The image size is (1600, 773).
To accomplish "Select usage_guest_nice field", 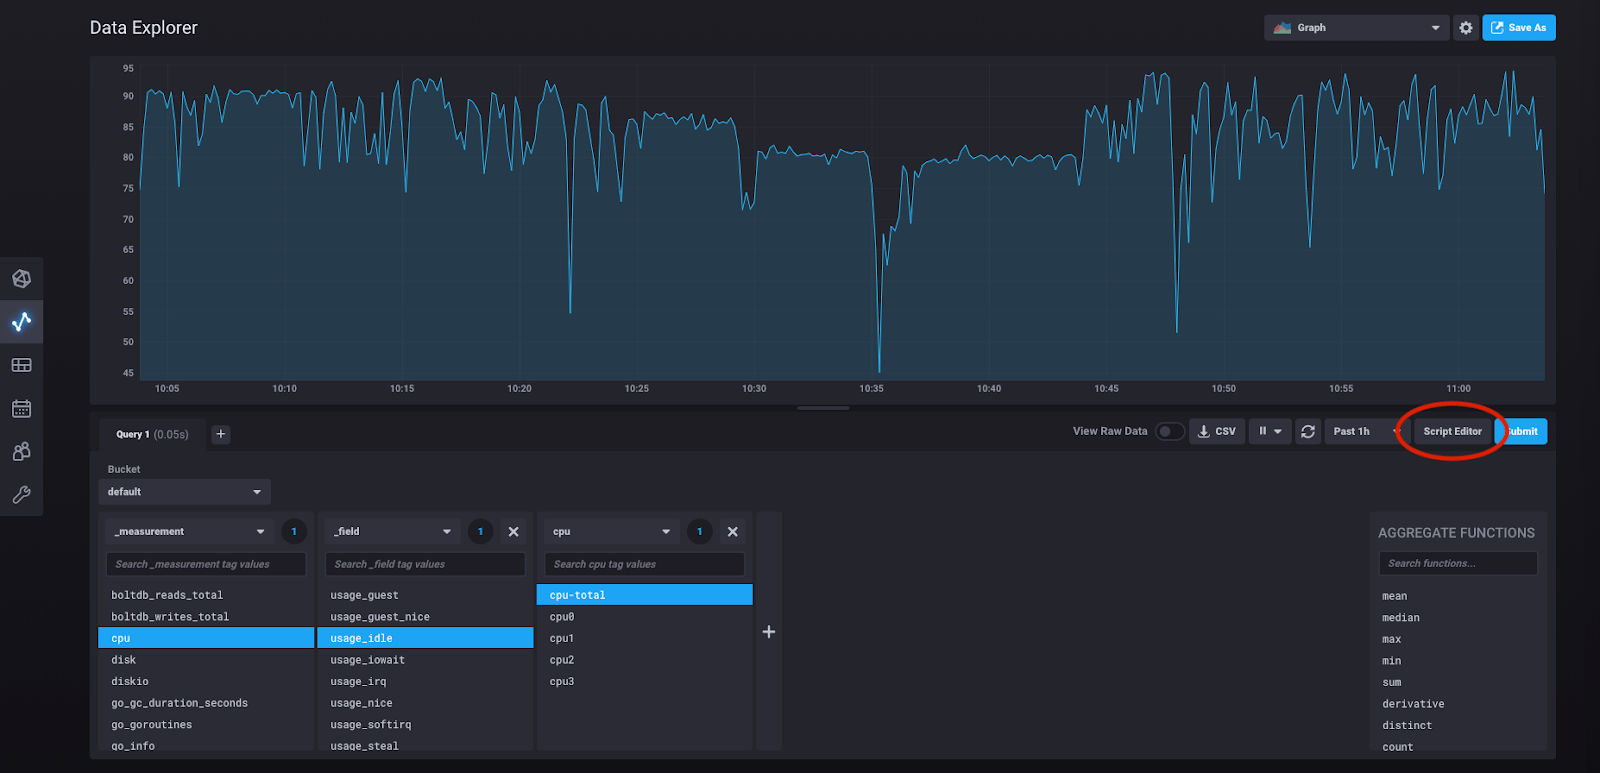I will tap(425, 617).
